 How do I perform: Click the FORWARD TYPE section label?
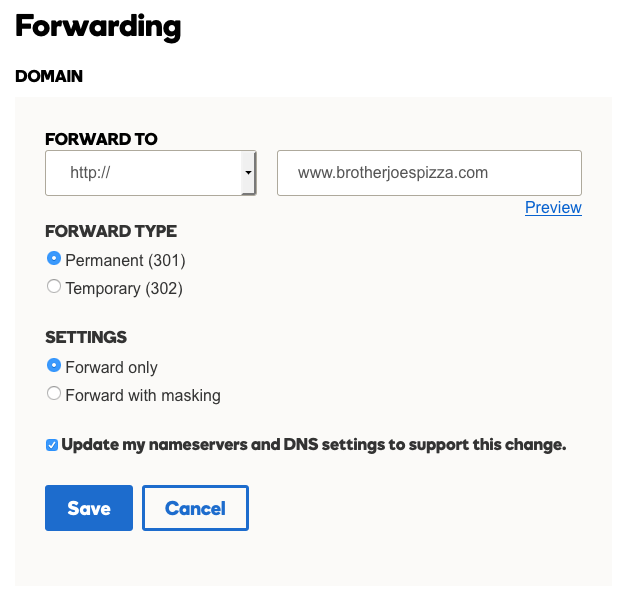coord(111,231)
